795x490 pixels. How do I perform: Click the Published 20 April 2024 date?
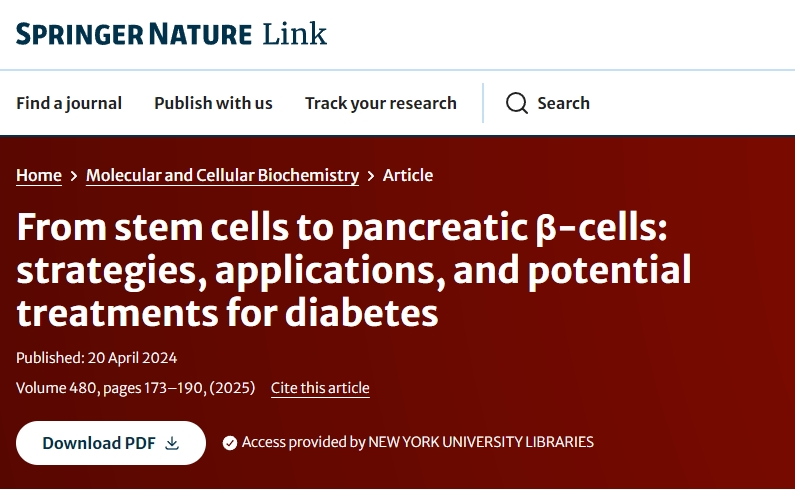tap(96, 358)
